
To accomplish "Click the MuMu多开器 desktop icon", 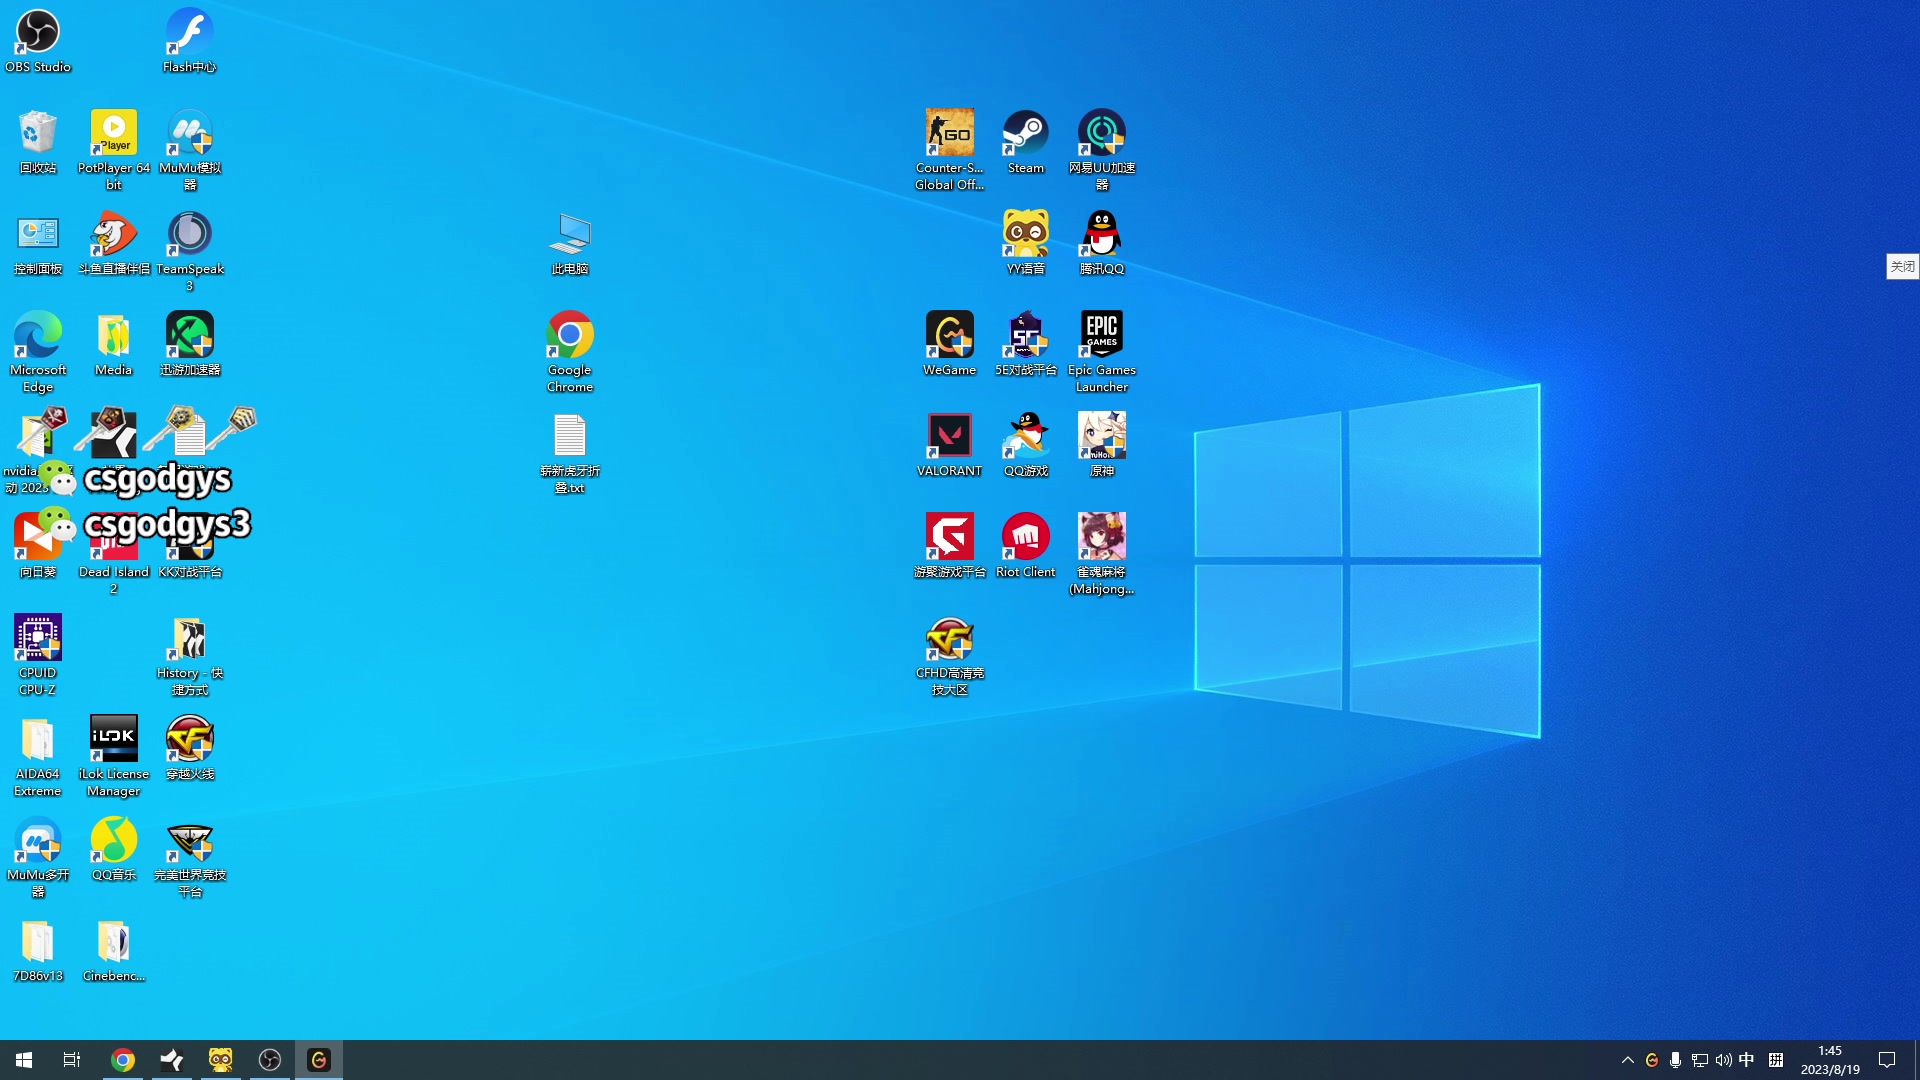I will point(38,857).
